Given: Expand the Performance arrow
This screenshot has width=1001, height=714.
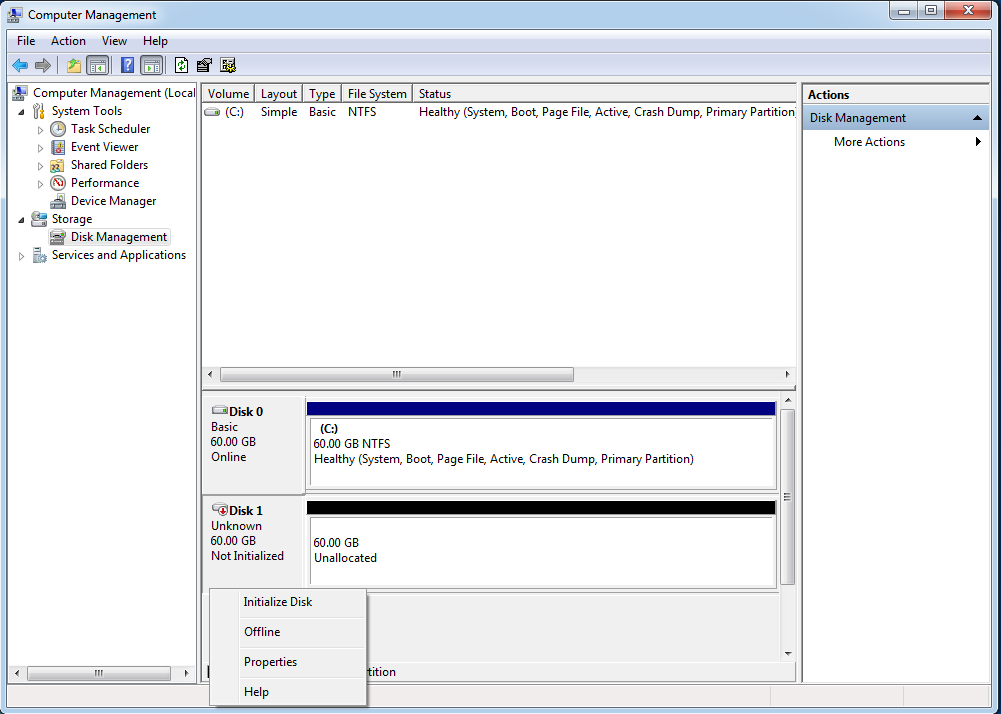Looking at the screenshot, I should (40, 183).
